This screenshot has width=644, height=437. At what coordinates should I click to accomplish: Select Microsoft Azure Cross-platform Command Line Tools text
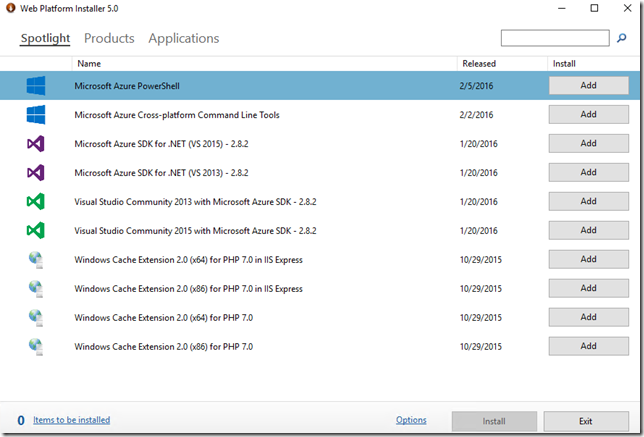point(177,115)
